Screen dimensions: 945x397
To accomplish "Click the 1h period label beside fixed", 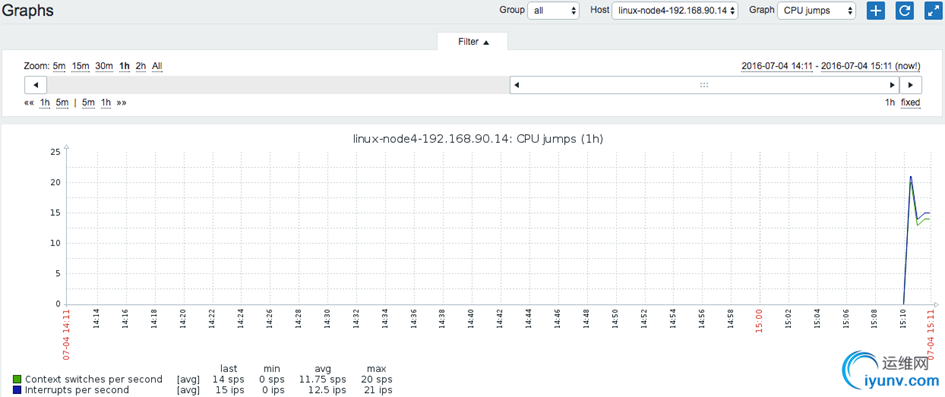I will tap(890, 102).
